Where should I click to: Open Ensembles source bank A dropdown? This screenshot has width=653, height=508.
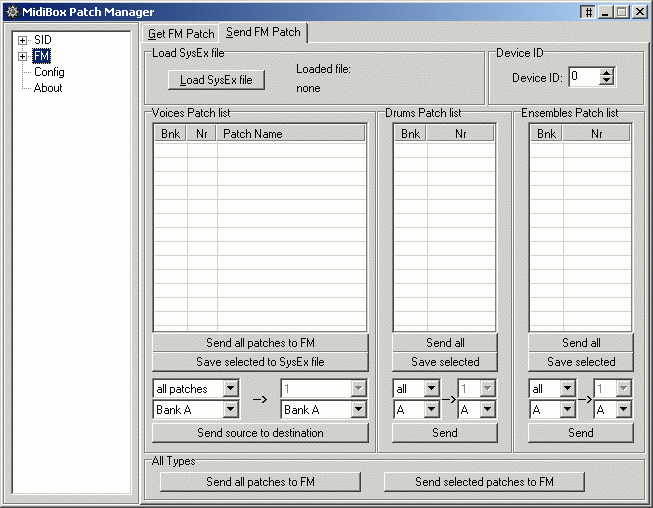coord(568,410)
